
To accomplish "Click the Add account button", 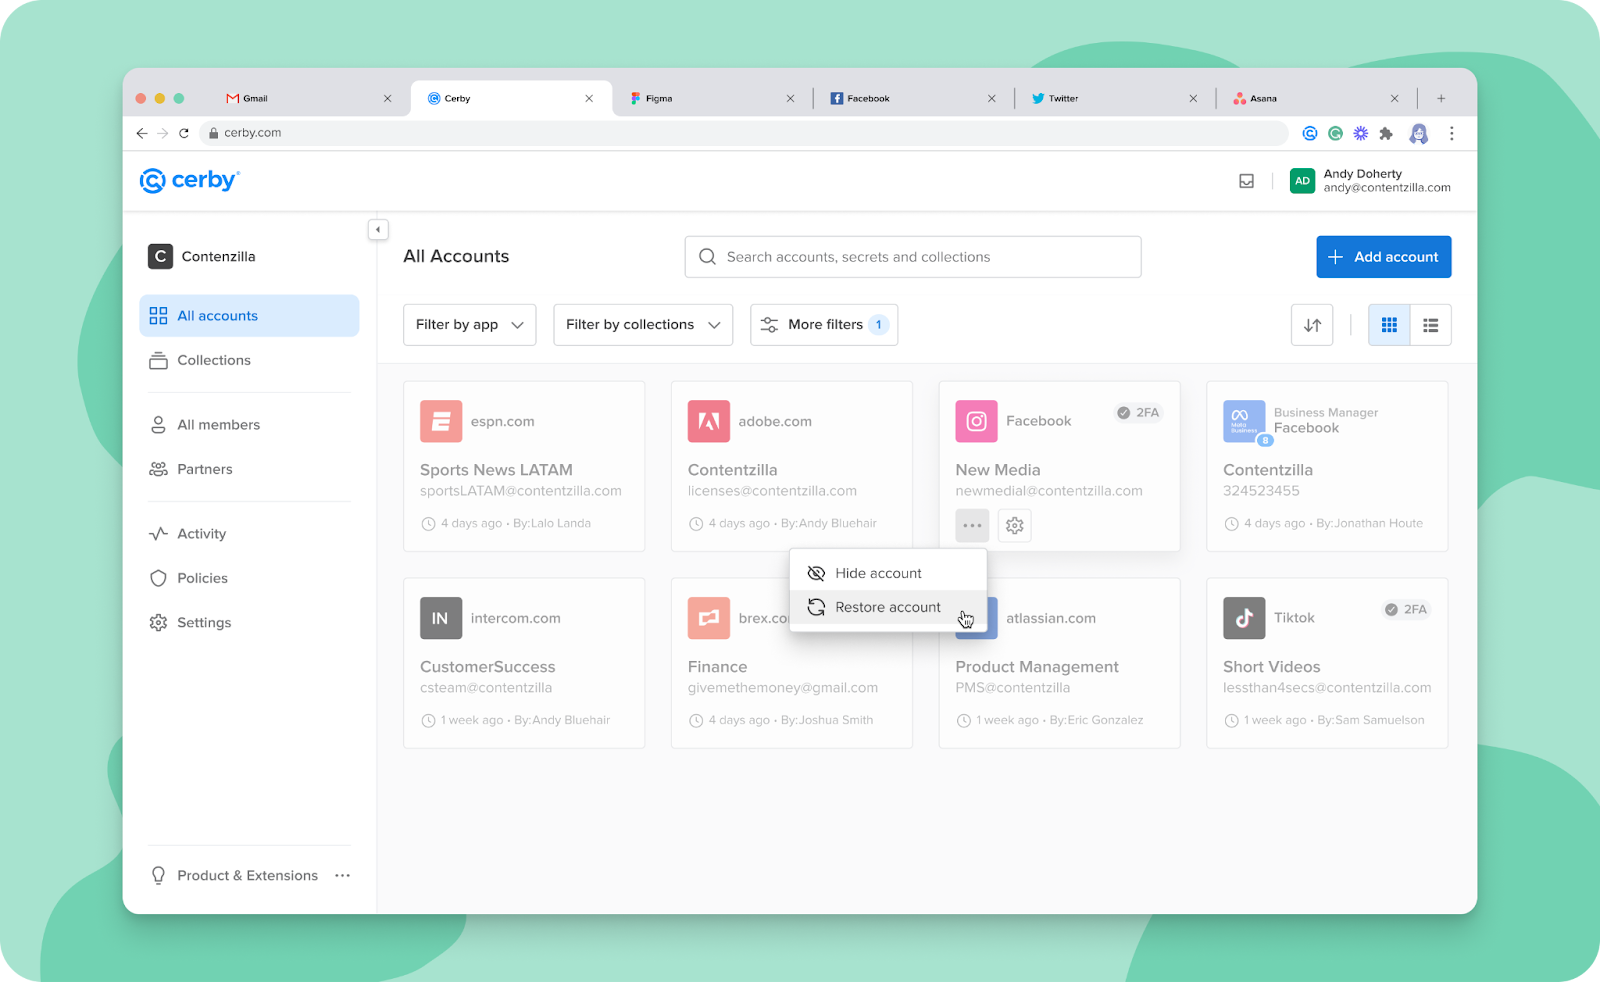I will click(1383, 257).
